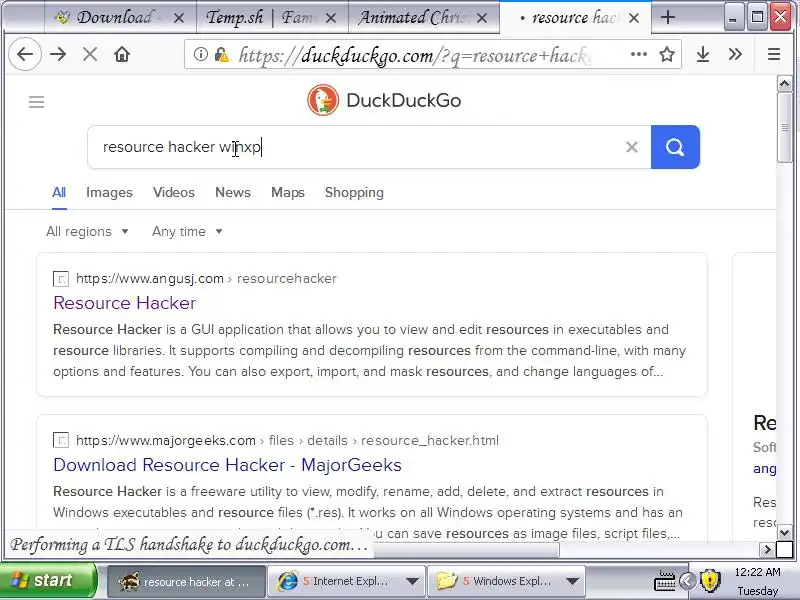
Task: Open Download Resource Hacker - MajorGeeks link
Action: [227, 465]
